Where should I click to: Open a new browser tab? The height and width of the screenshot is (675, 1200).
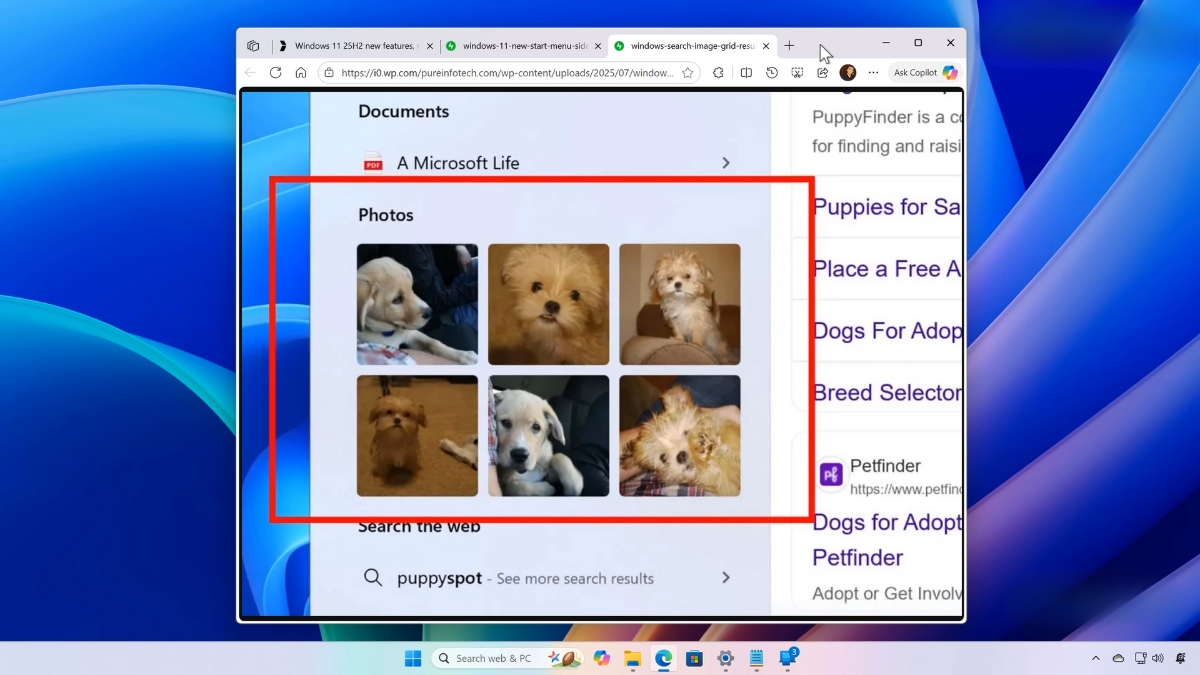point(789,45)
